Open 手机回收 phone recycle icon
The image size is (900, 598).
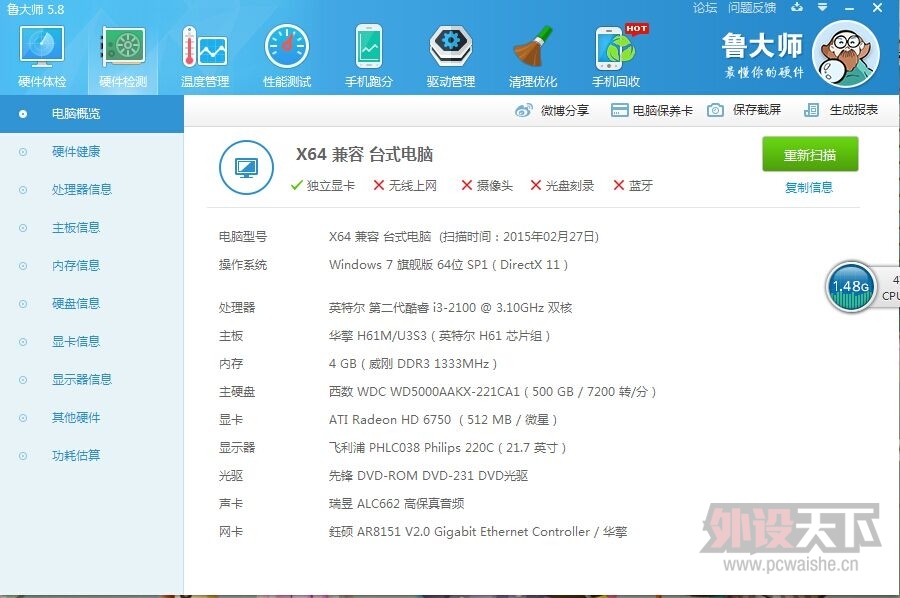(616, 56)
